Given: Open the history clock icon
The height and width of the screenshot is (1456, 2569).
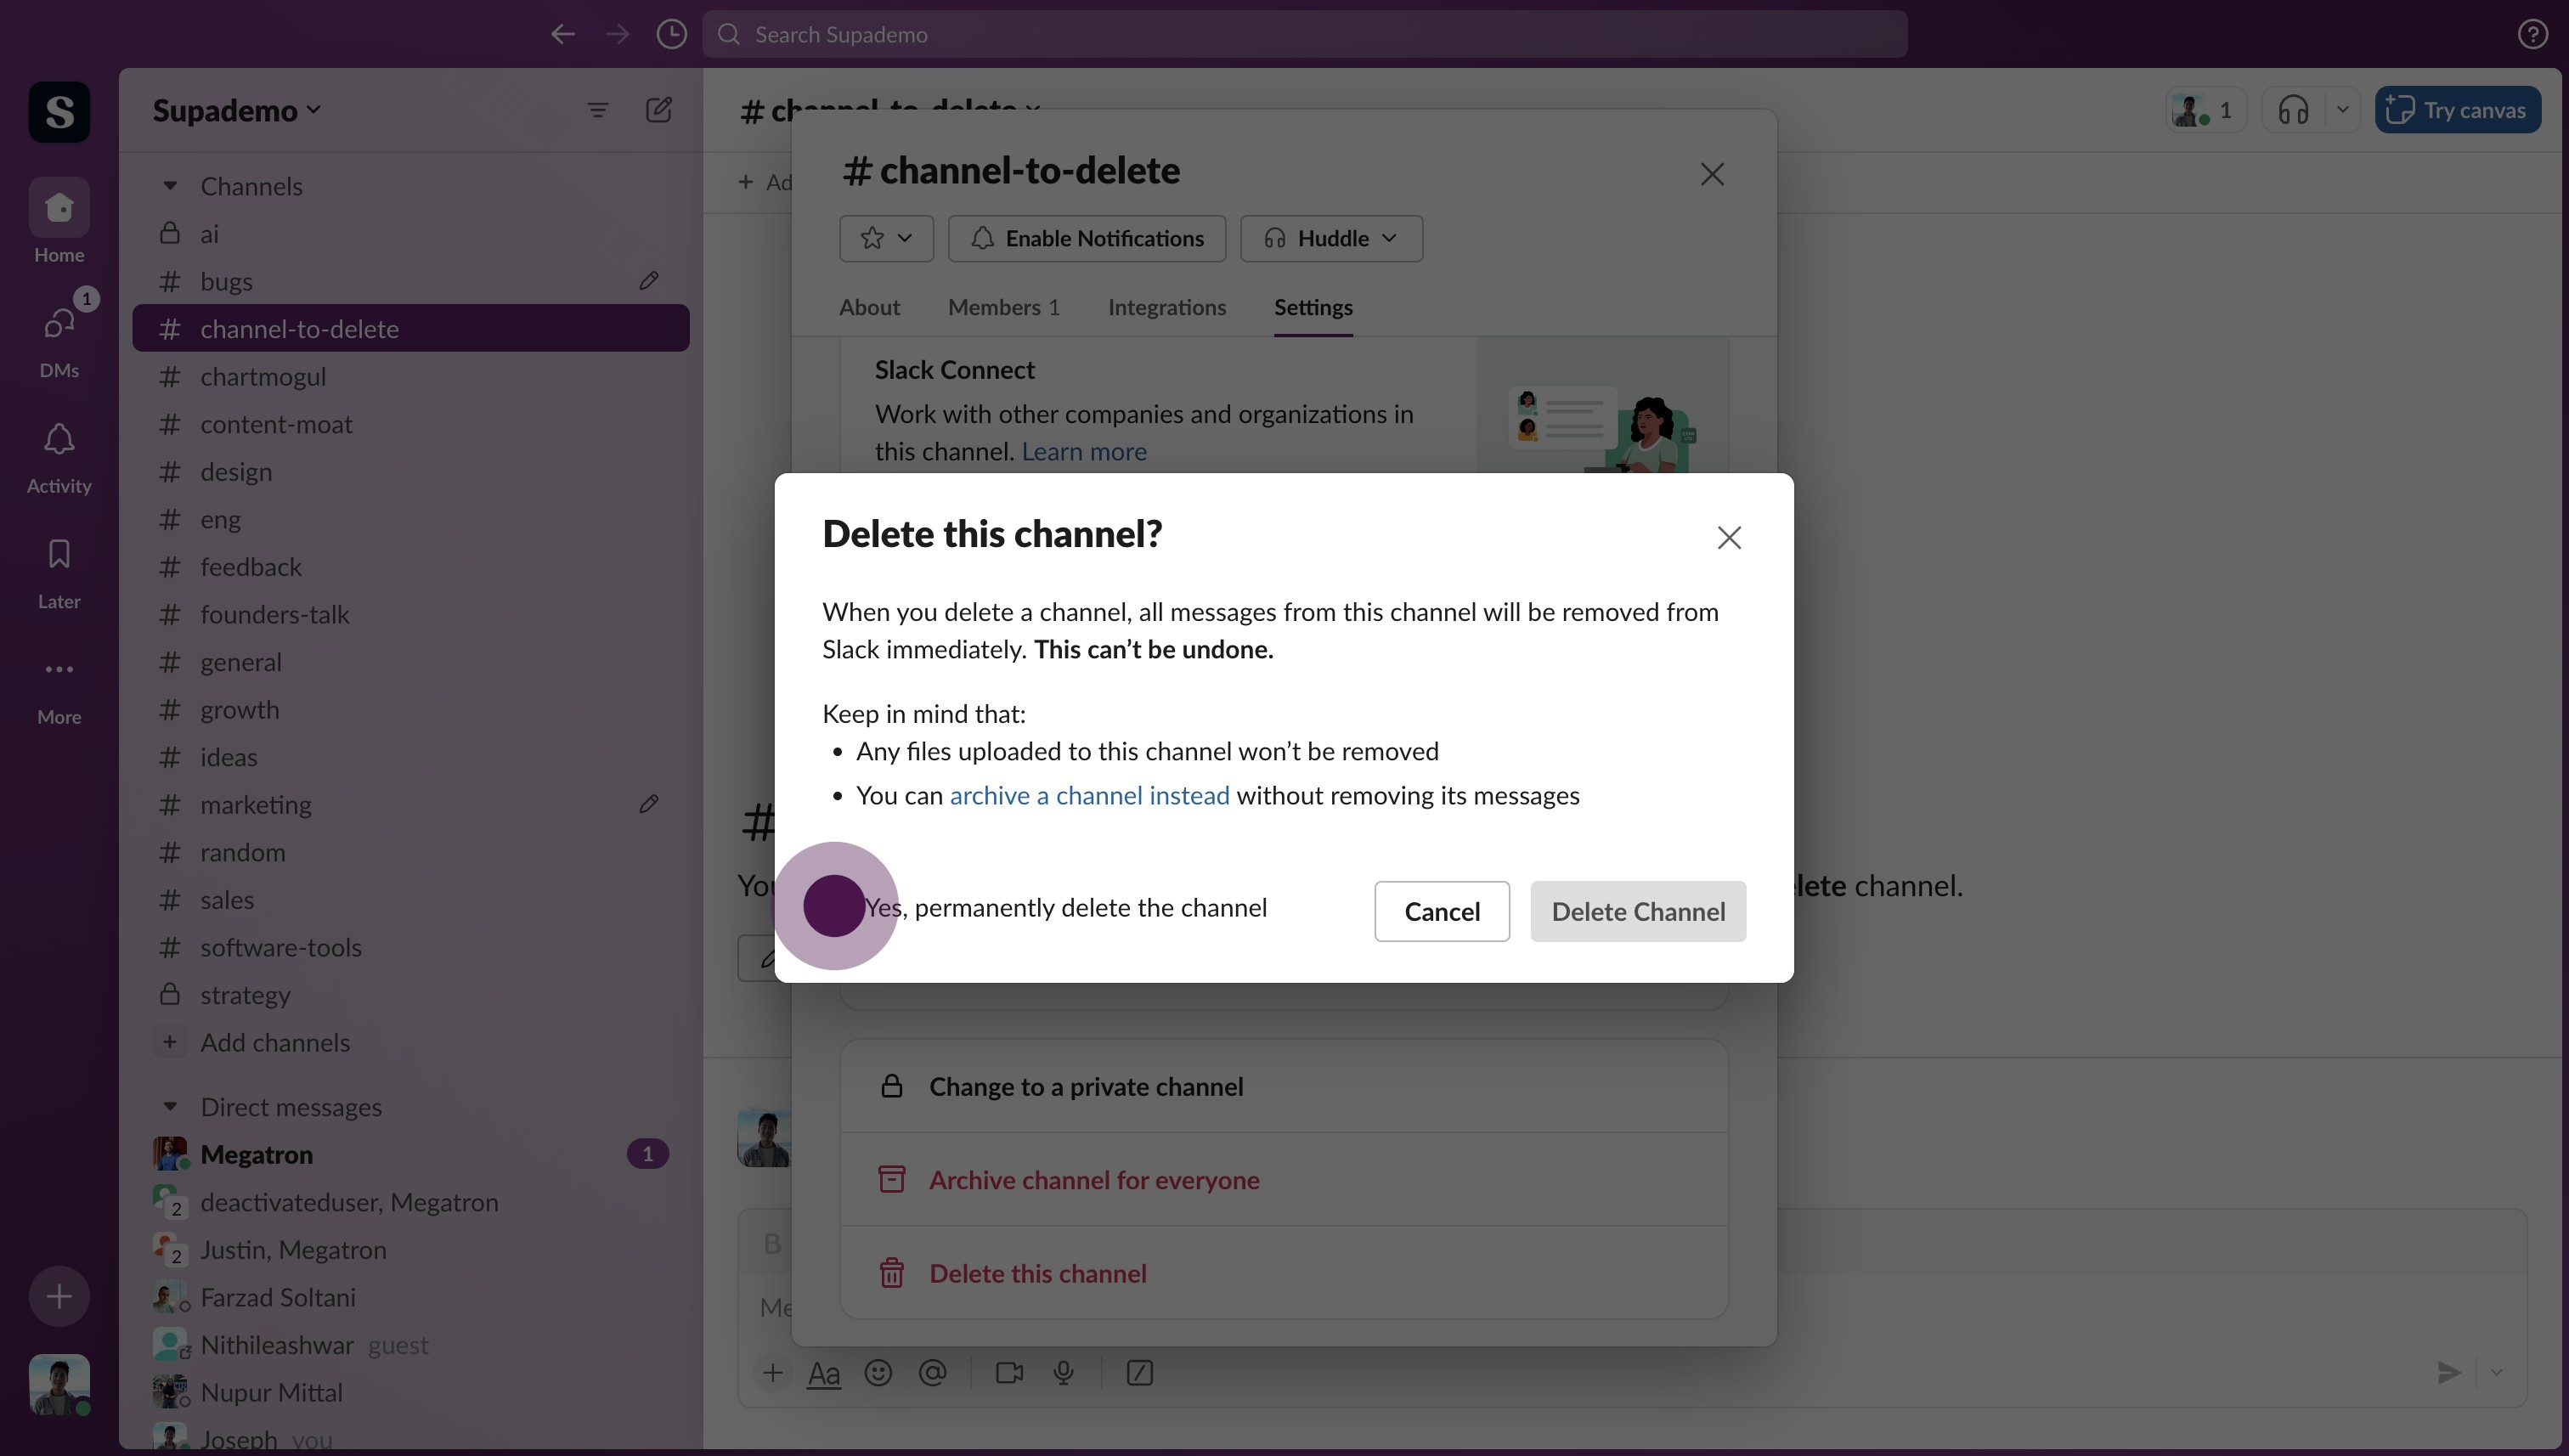Looking at the screenshot, I should click(671, 34).
